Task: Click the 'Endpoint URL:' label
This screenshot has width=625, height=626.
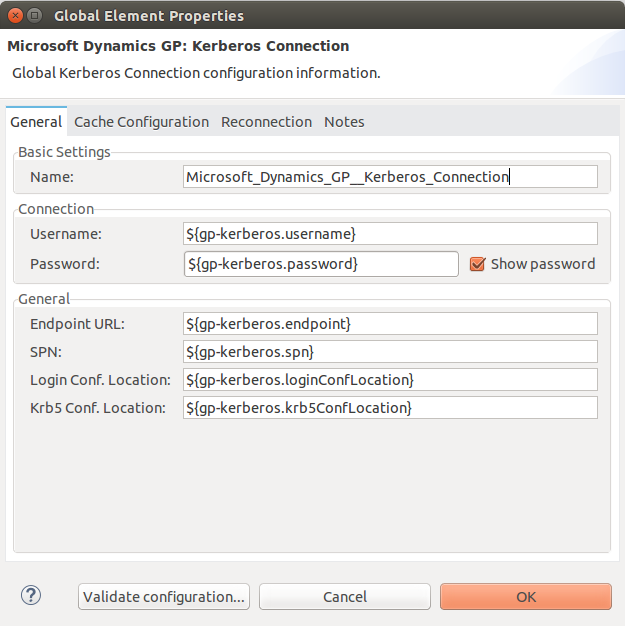Action: (77, 324)
